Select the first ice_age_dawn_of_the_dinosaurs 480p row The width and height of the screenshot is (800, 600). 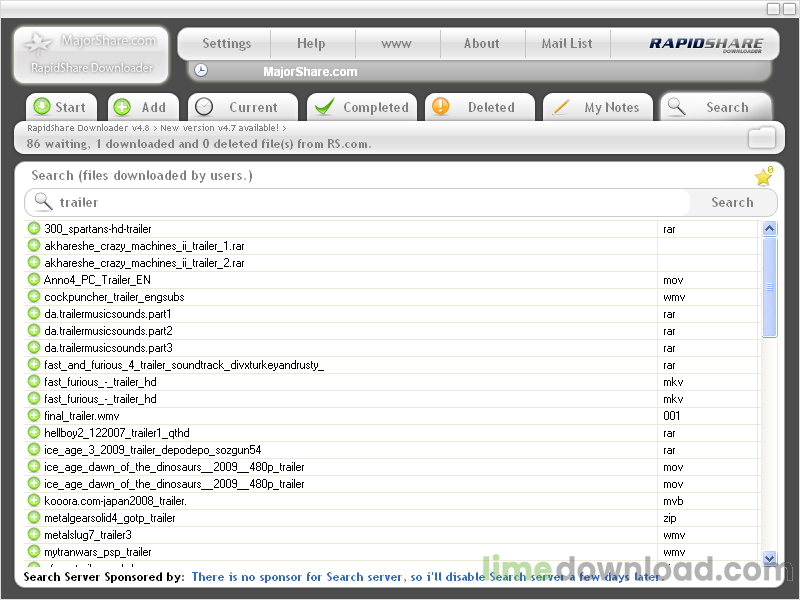click(x=392, y=467)
